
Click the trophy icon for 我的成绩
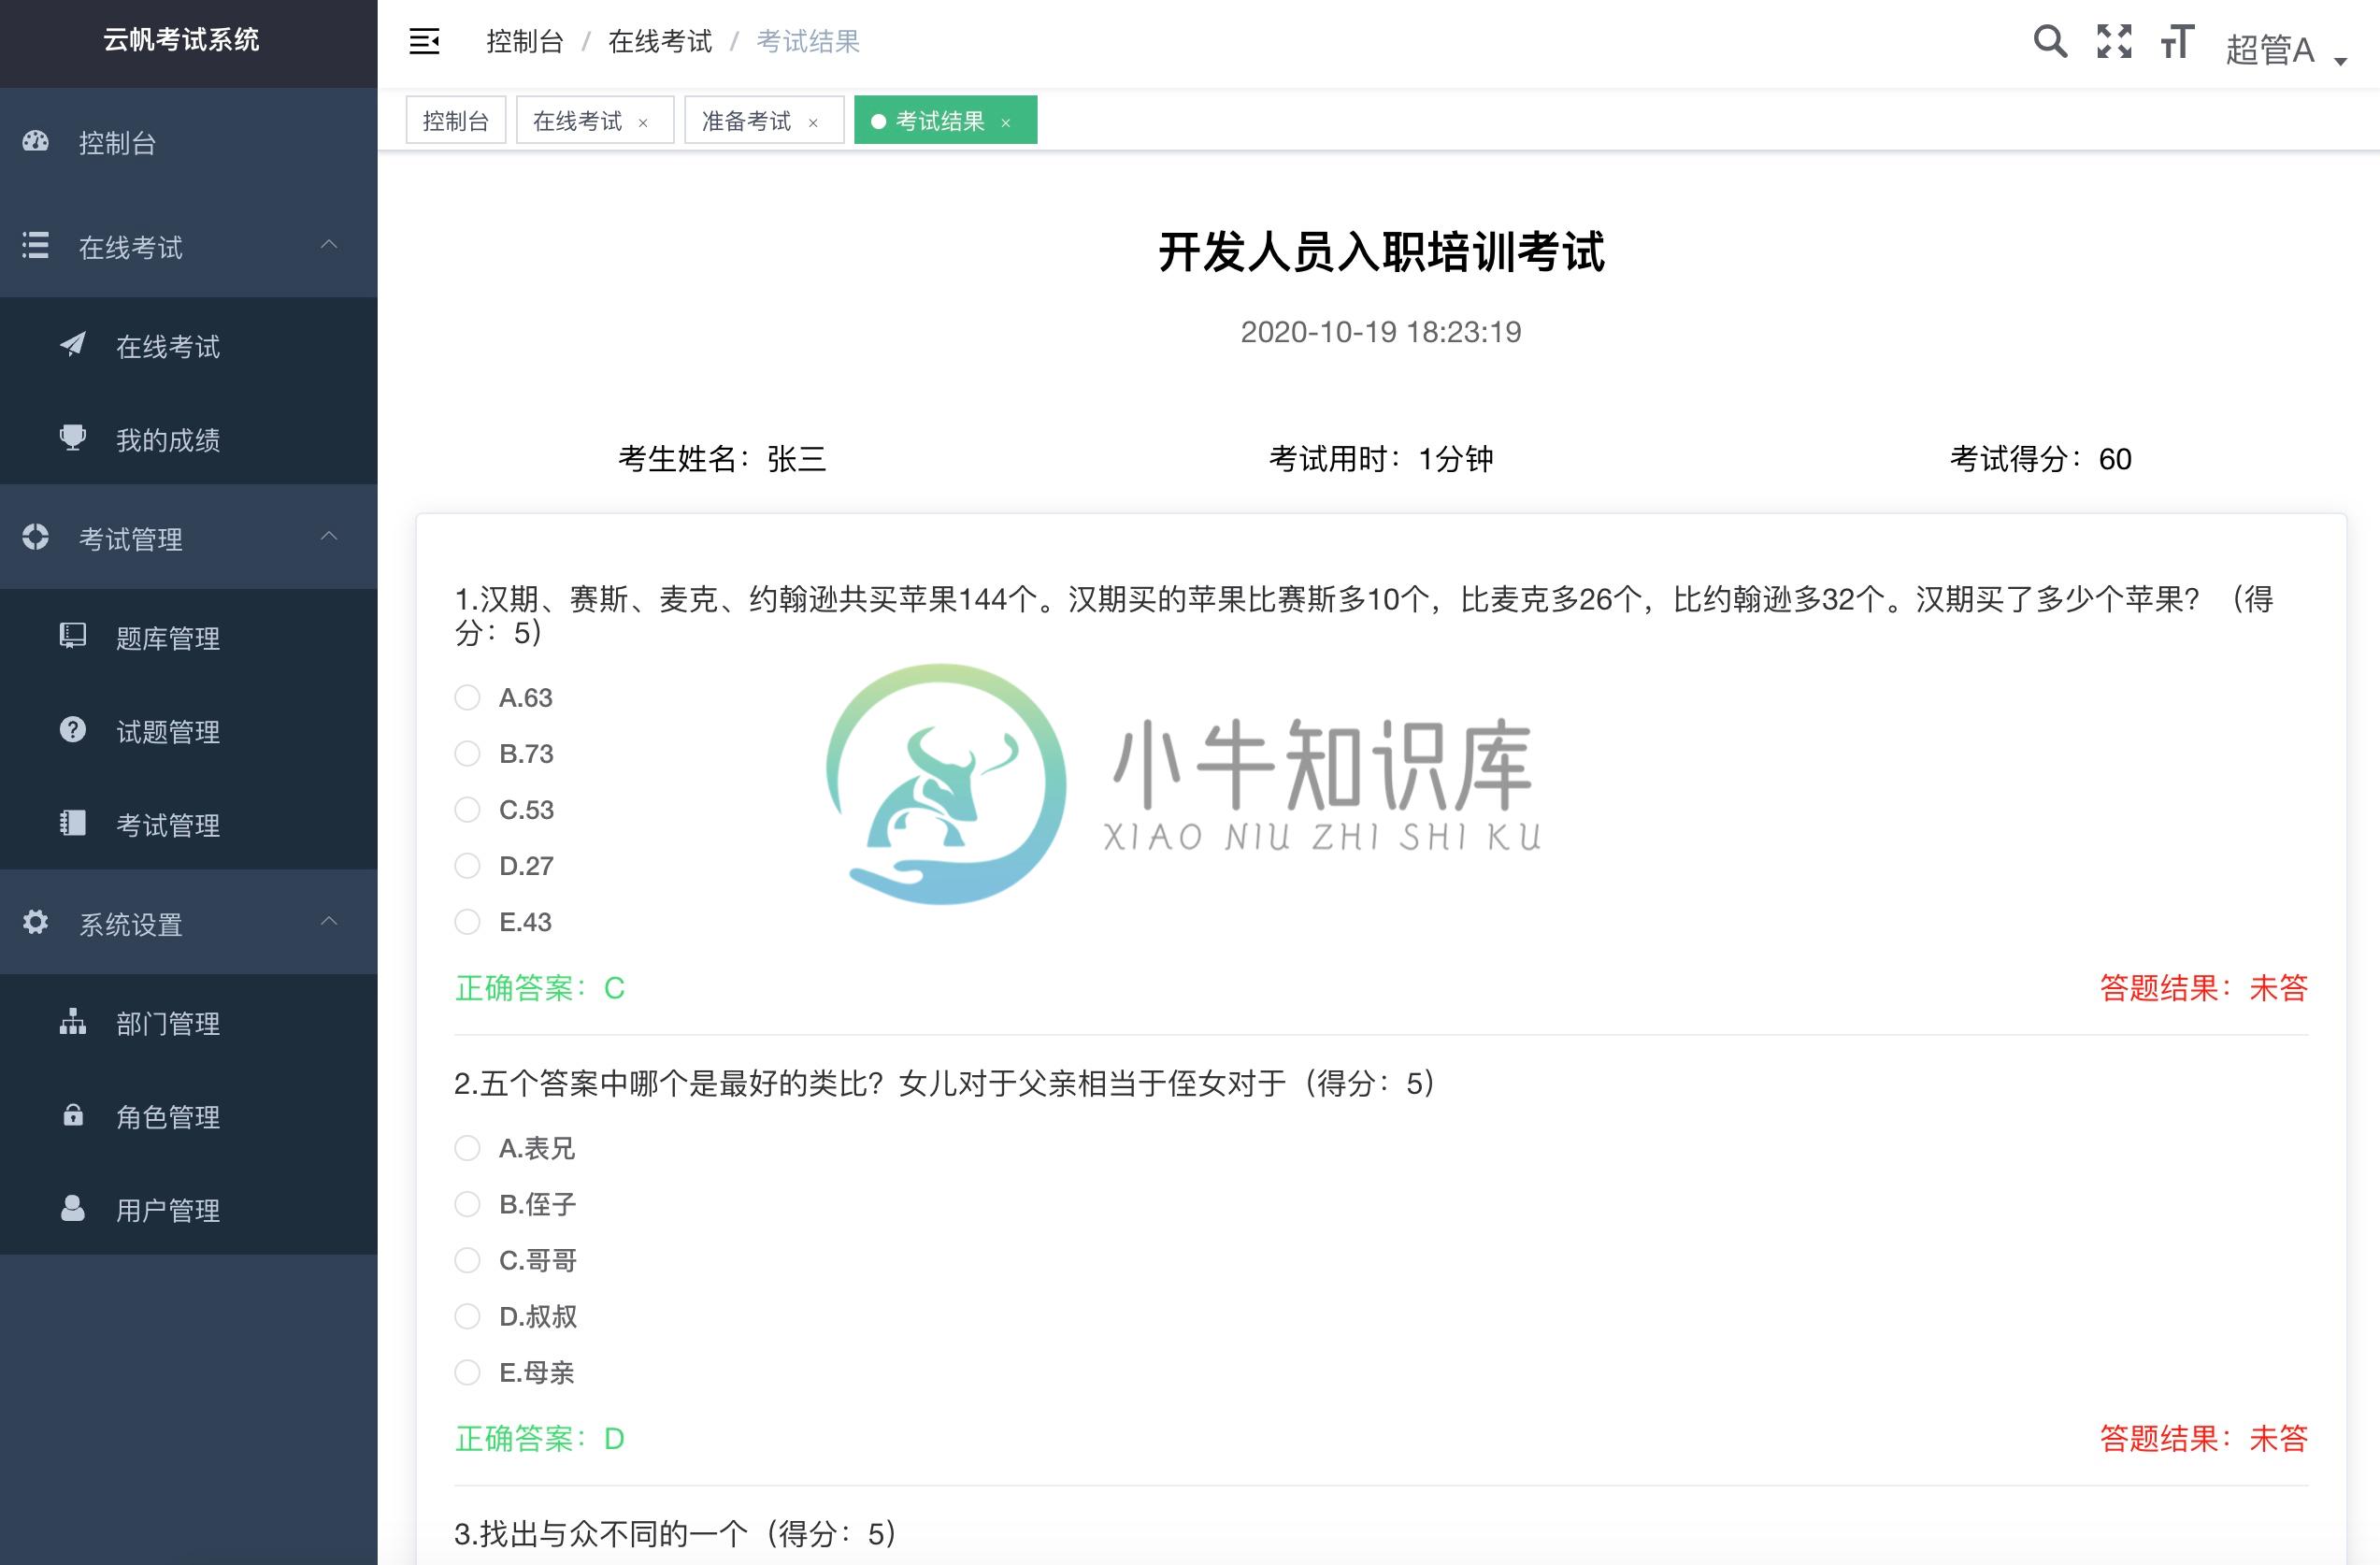(73, 438)
